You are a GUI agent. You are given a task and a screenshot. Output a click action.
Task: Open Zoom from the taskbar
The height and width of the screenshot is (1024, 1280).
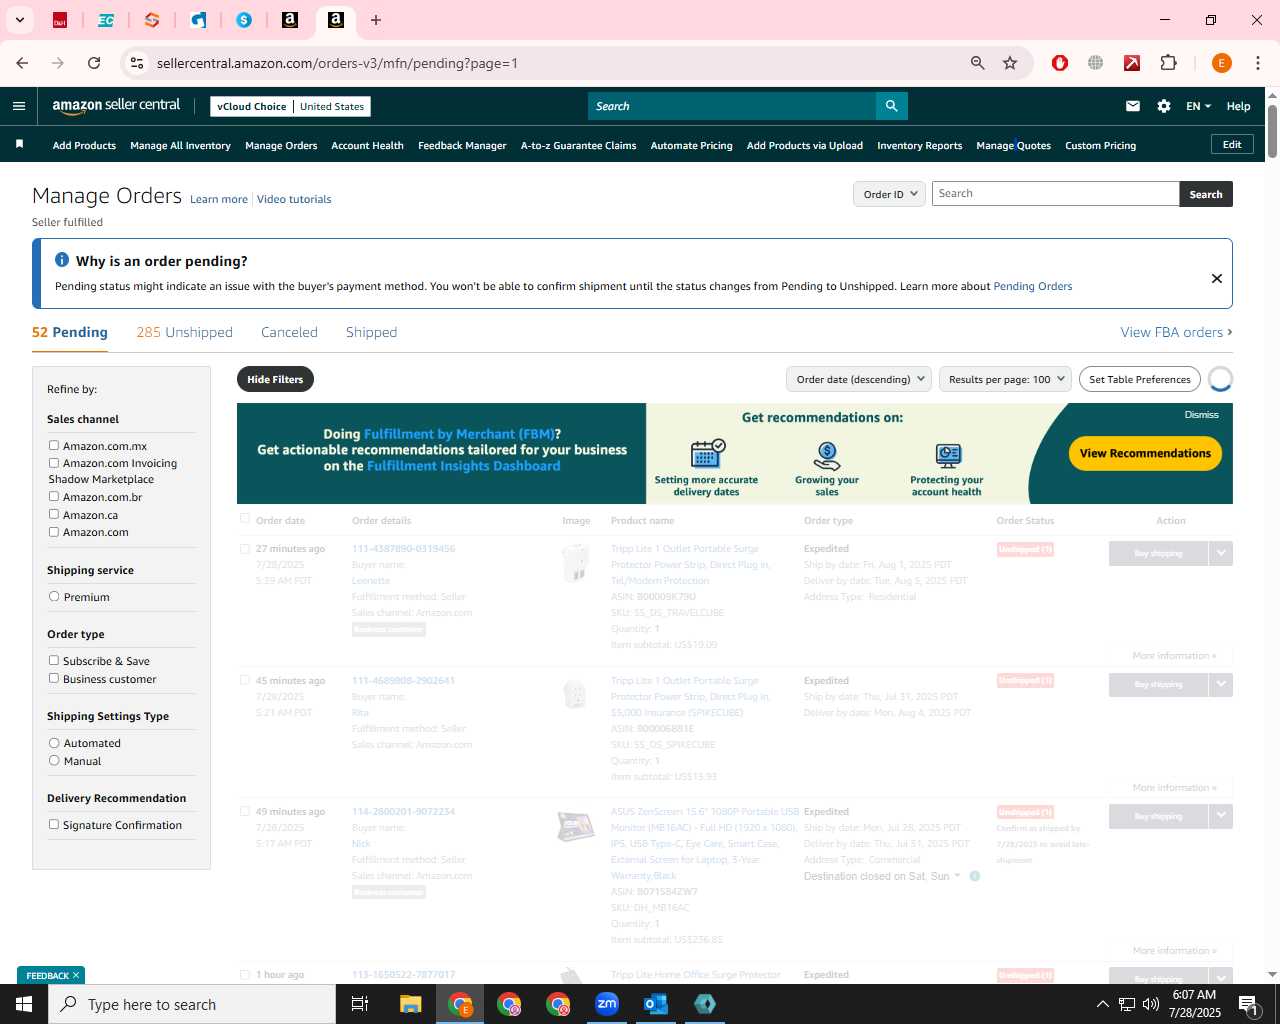pos(607,1004)
